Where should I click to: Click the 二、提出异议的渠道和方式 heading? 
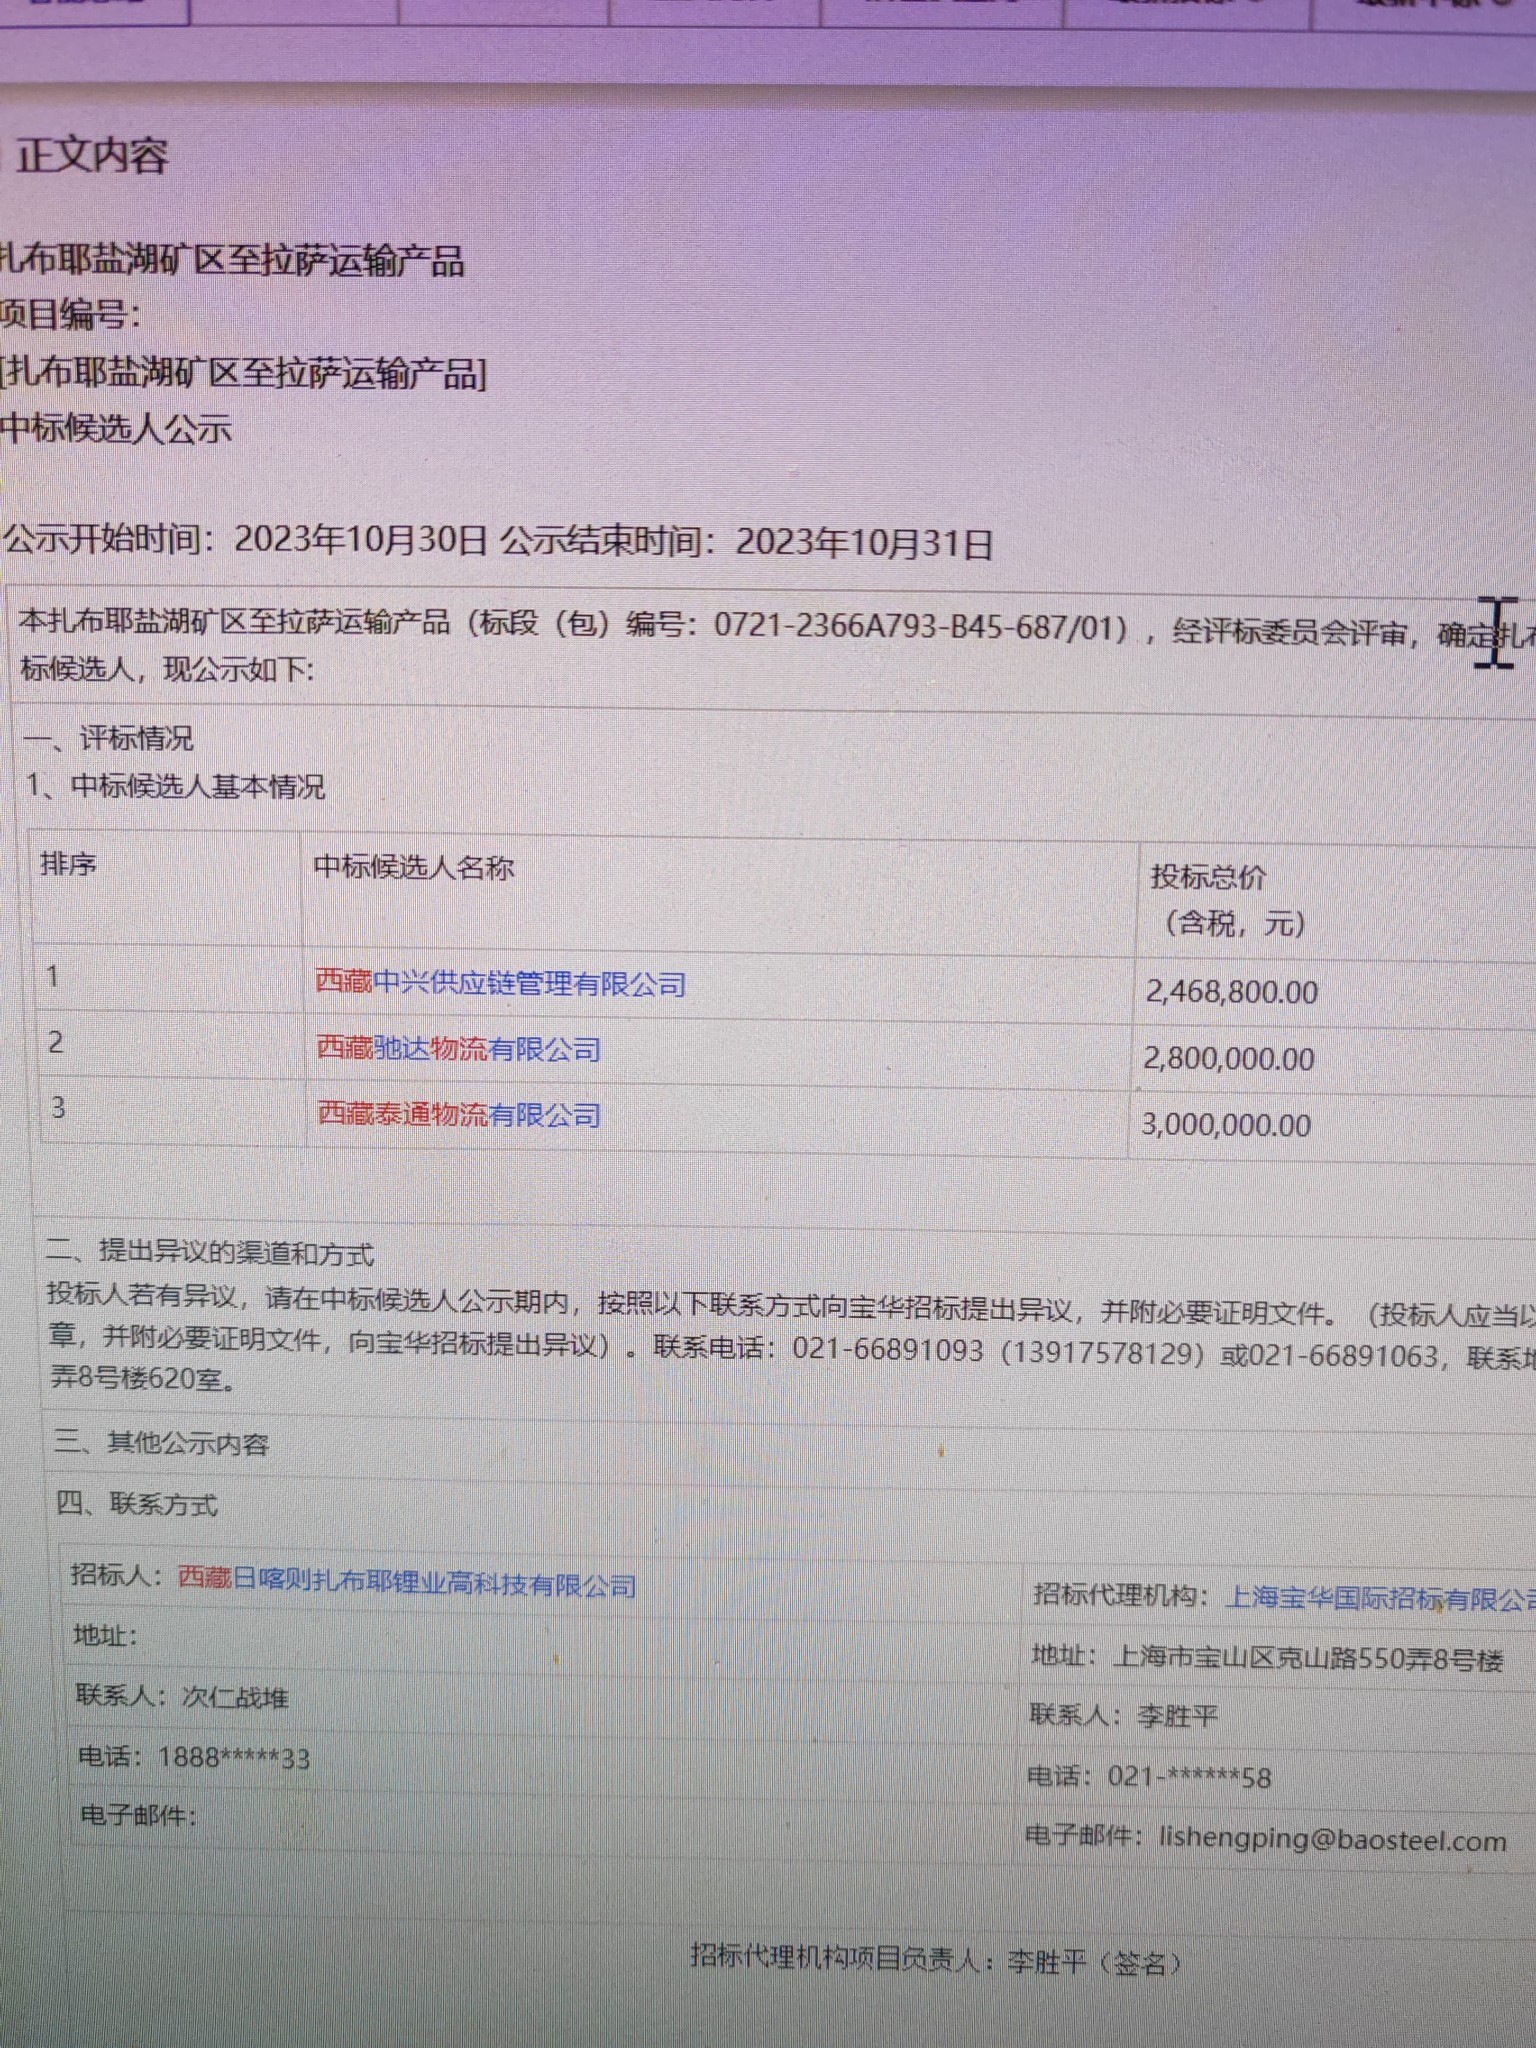click(x=210, y=1252)
